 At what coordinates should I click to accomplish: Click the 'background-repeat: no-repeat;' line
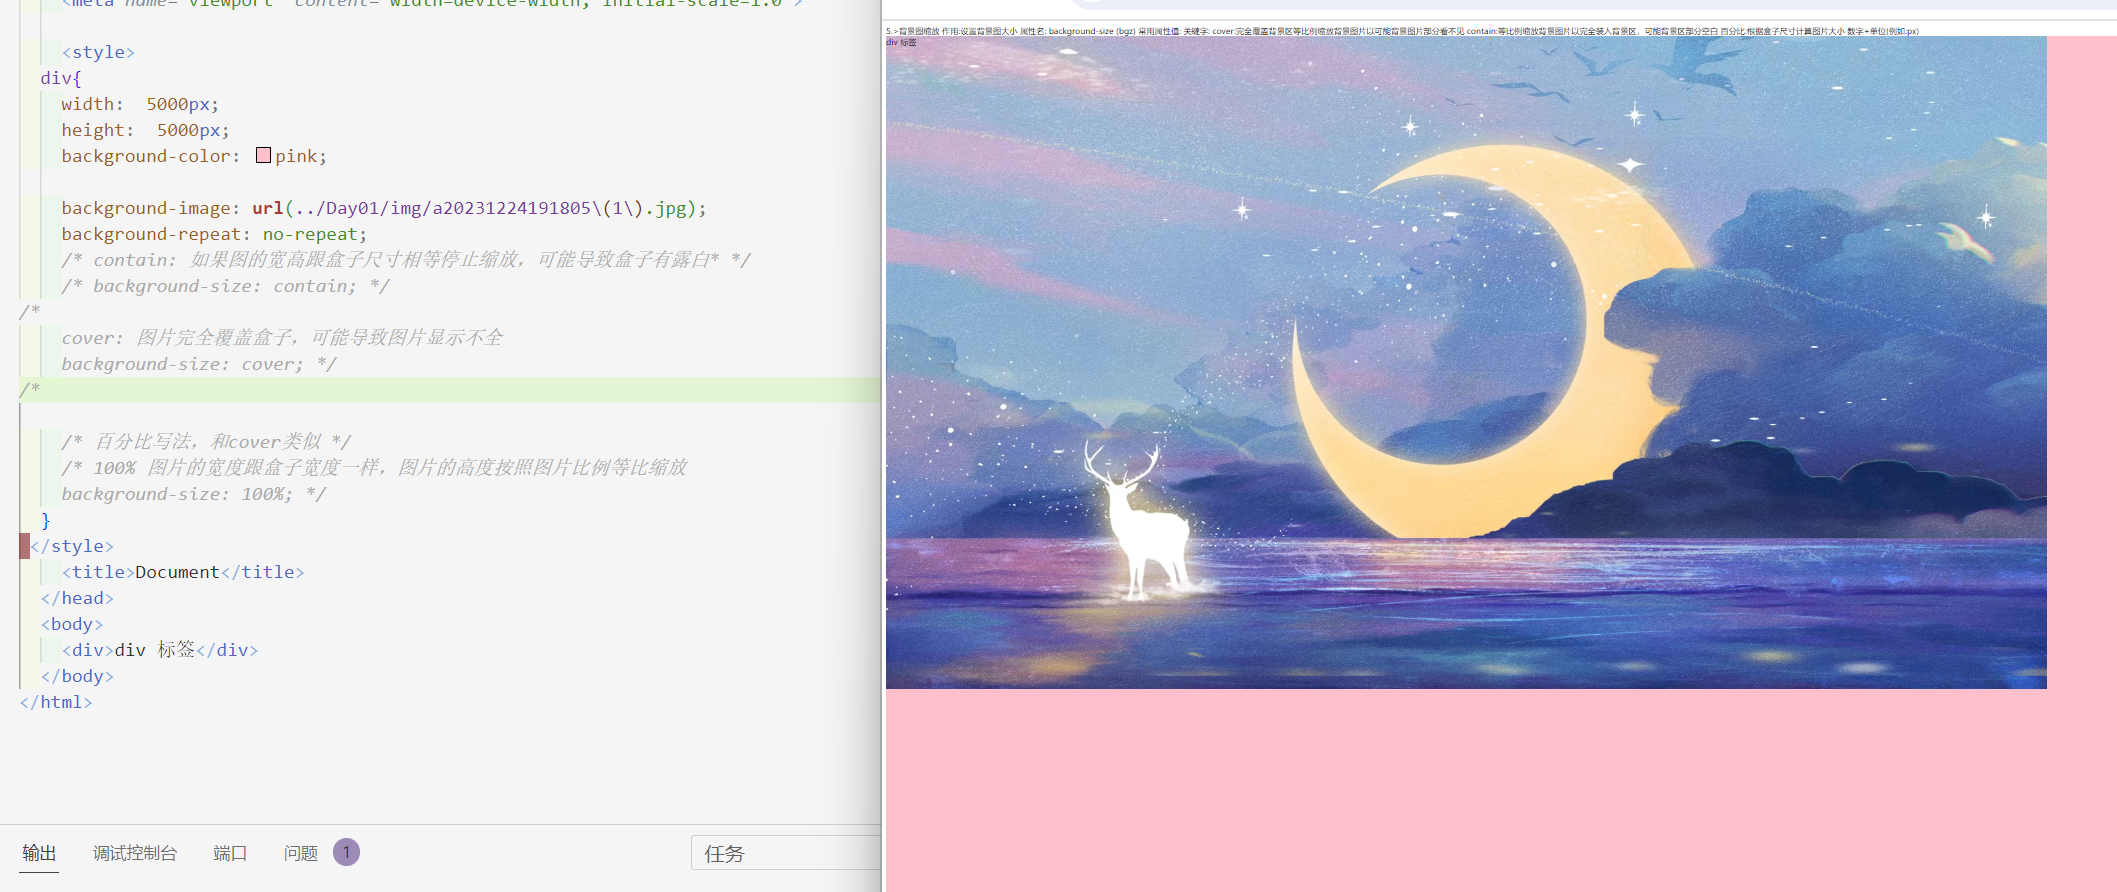214,234
